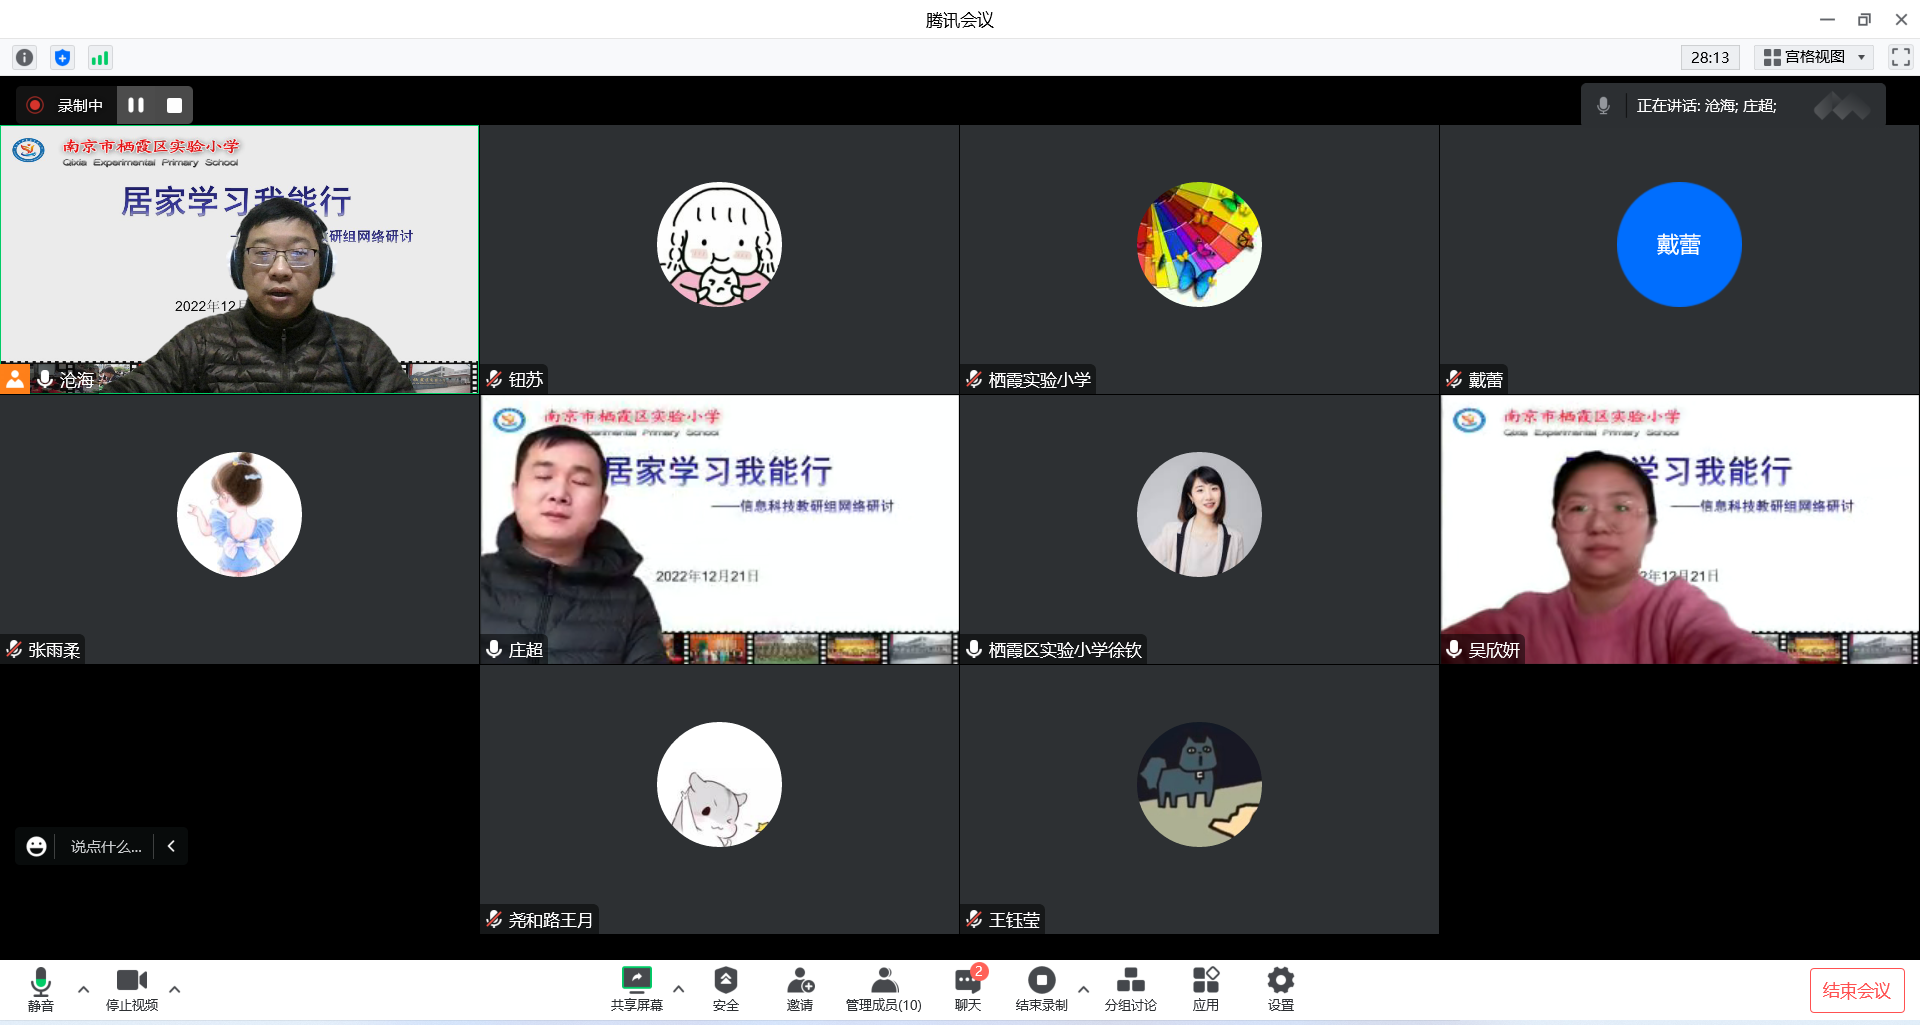
Task: Click the mic icon beside 吴欣妍
Action: (x=1454, y=649)
